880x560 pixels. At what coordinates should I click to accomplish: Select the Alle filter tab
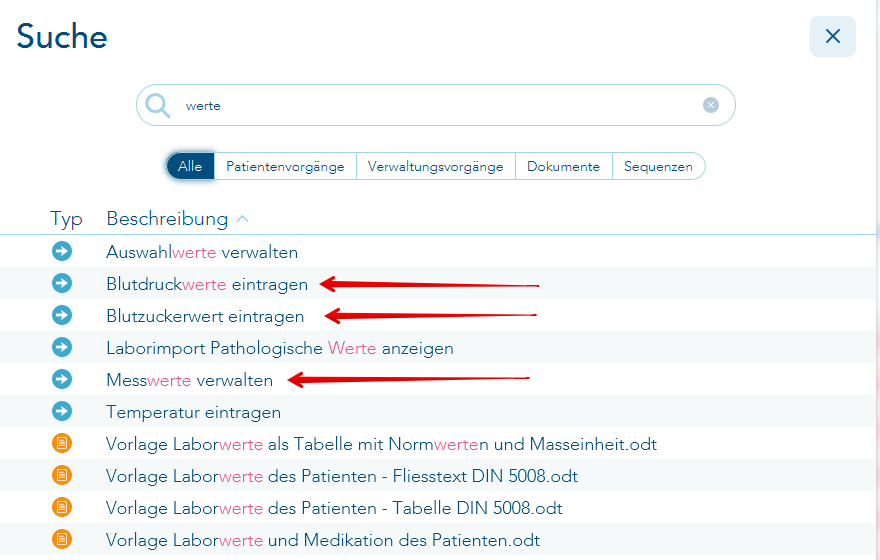click(x=190, y=167)
